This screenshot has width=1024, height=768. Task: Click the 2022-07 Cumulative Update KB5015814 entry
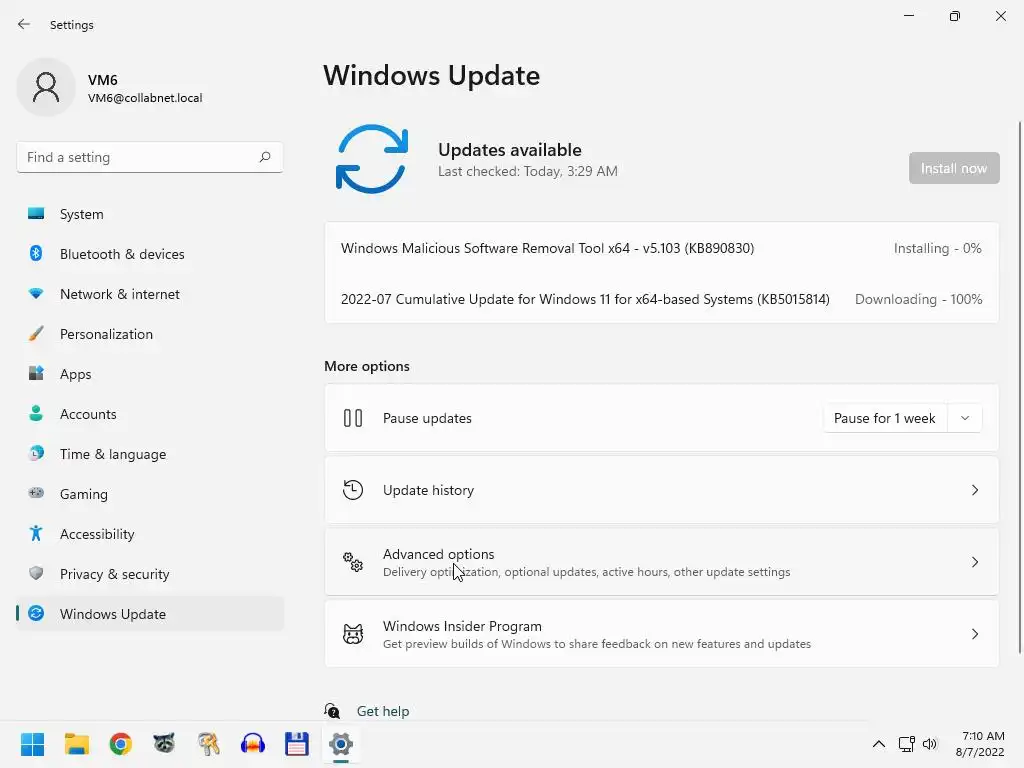585,299
